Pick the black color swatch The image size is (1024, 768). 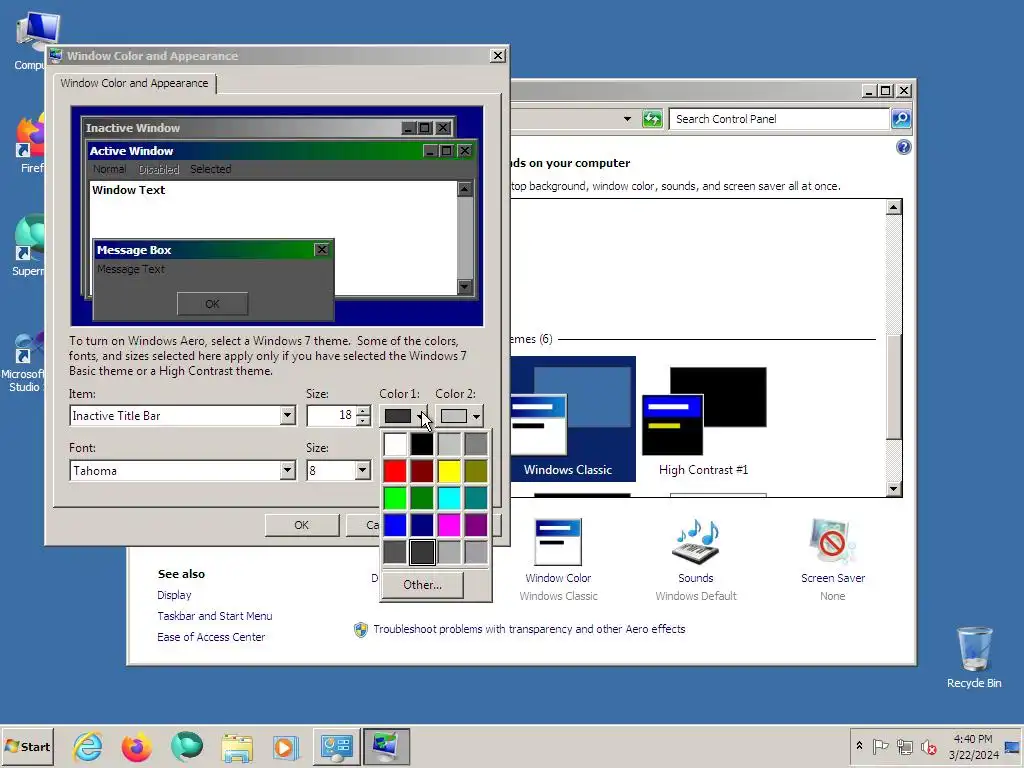[x=422, y=444]
